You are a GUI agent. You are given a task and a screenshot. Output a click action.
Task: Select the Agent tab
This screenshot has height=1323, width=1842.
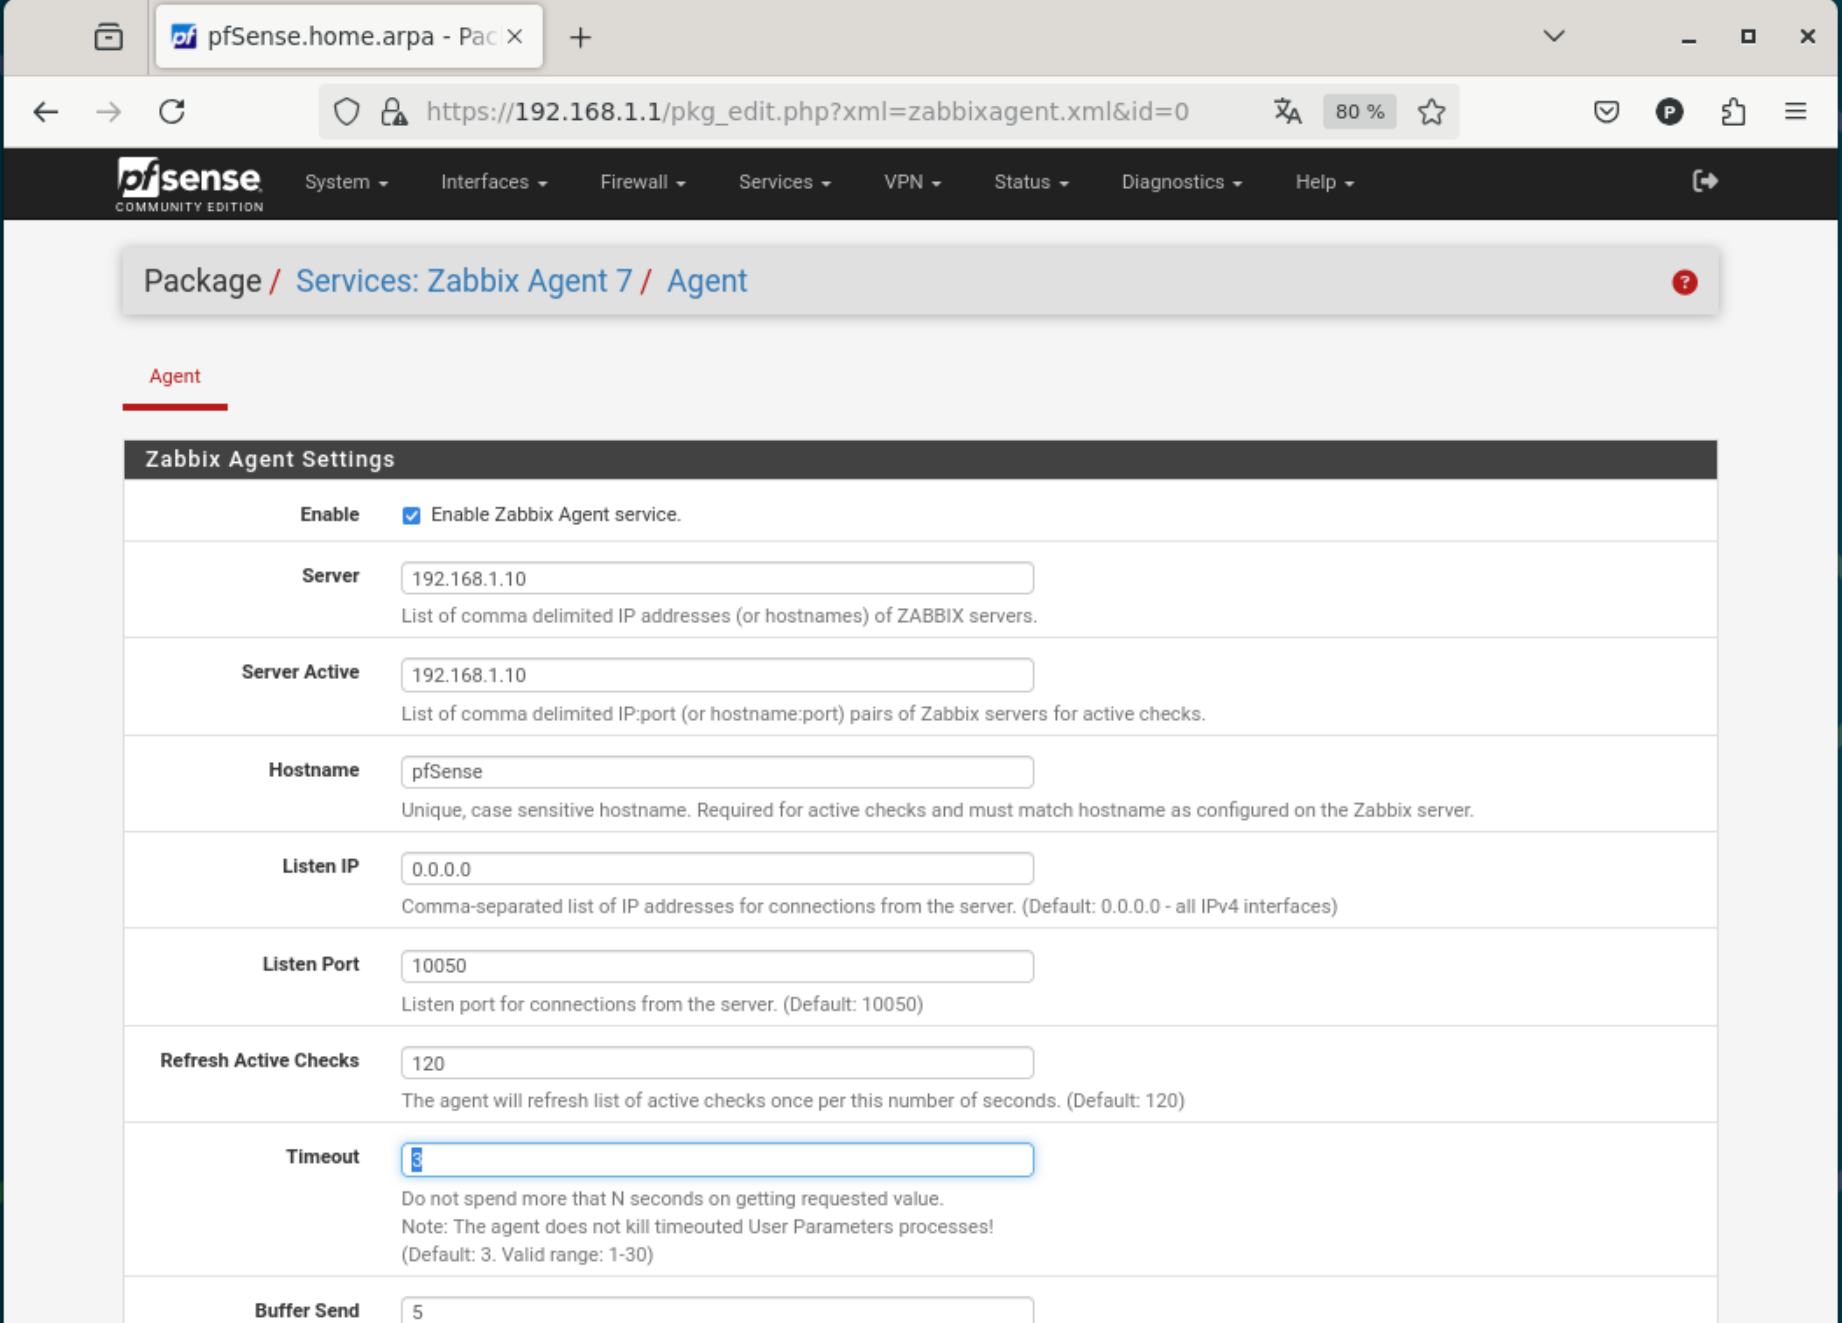click(175, 376)
